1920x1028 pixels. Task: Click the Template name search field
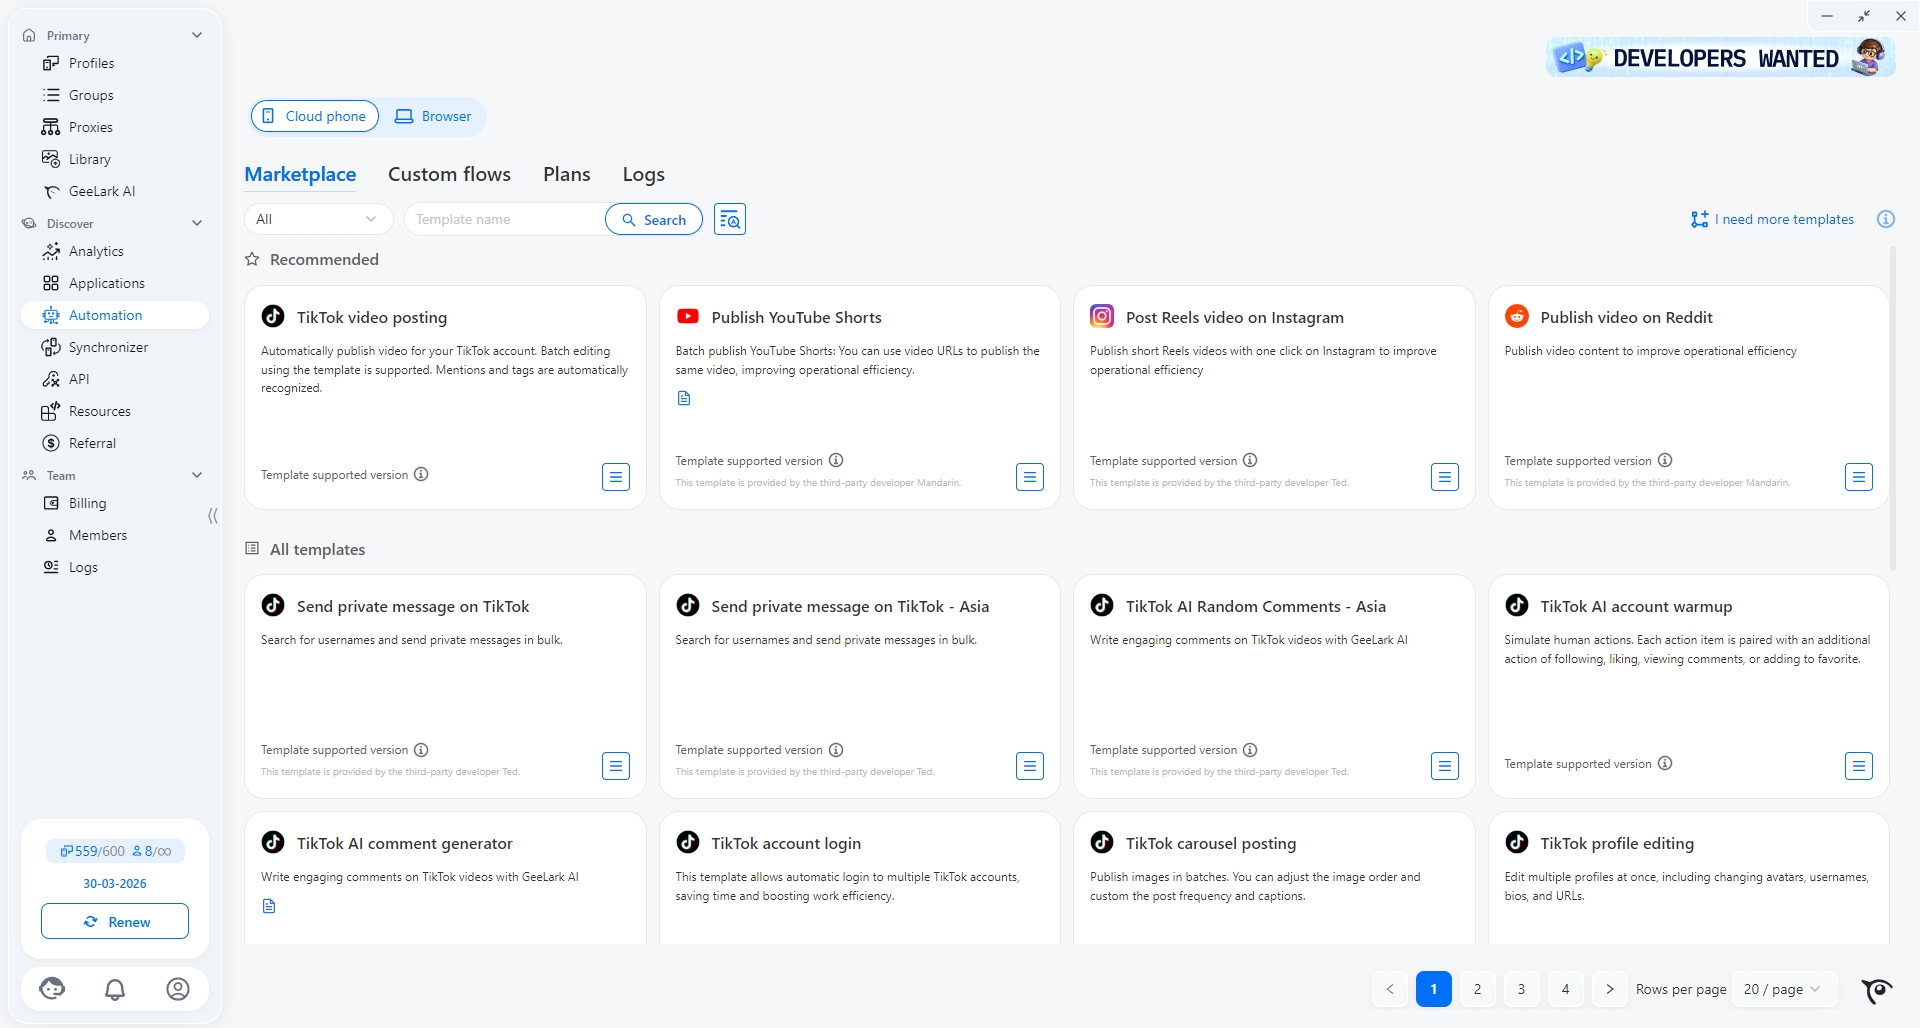point(505,219)
